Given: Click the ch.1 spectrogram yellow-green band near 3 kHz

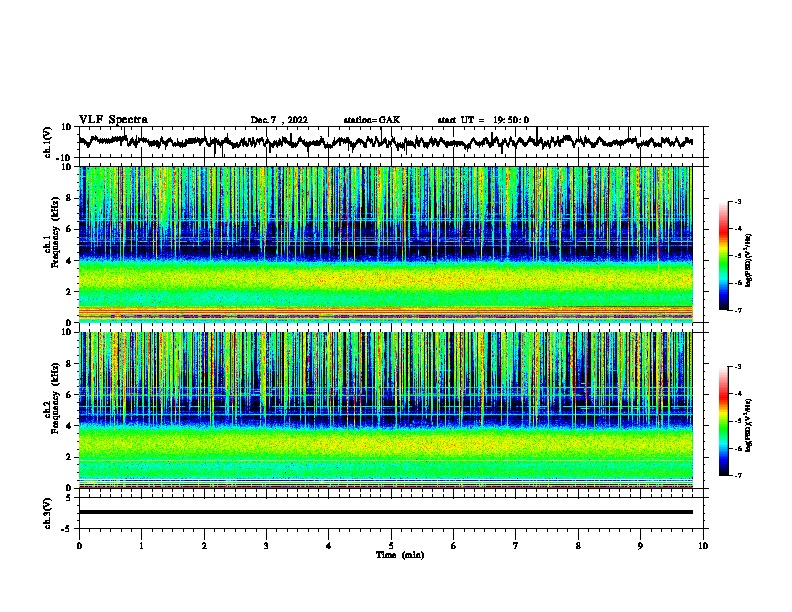Looking at the screenshot, I should point(385,279).
